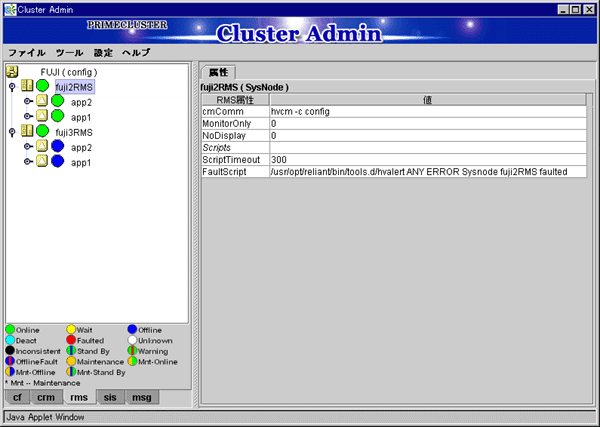The height and width of the screenshot is (427, 600).
Task: Click the Mnt-Offline legend circle
Action: [10, 372]
